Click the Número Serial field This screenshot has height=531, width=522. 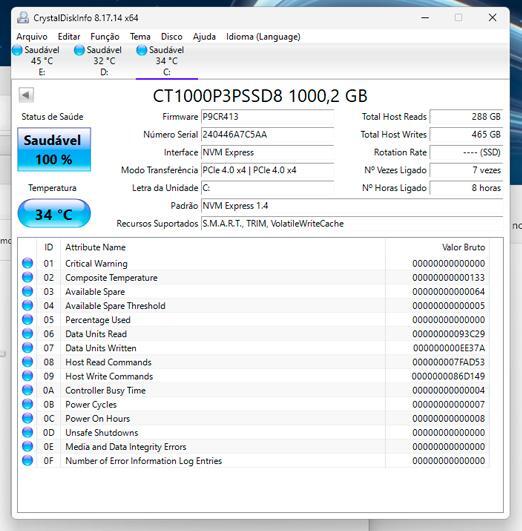(268, 135)
